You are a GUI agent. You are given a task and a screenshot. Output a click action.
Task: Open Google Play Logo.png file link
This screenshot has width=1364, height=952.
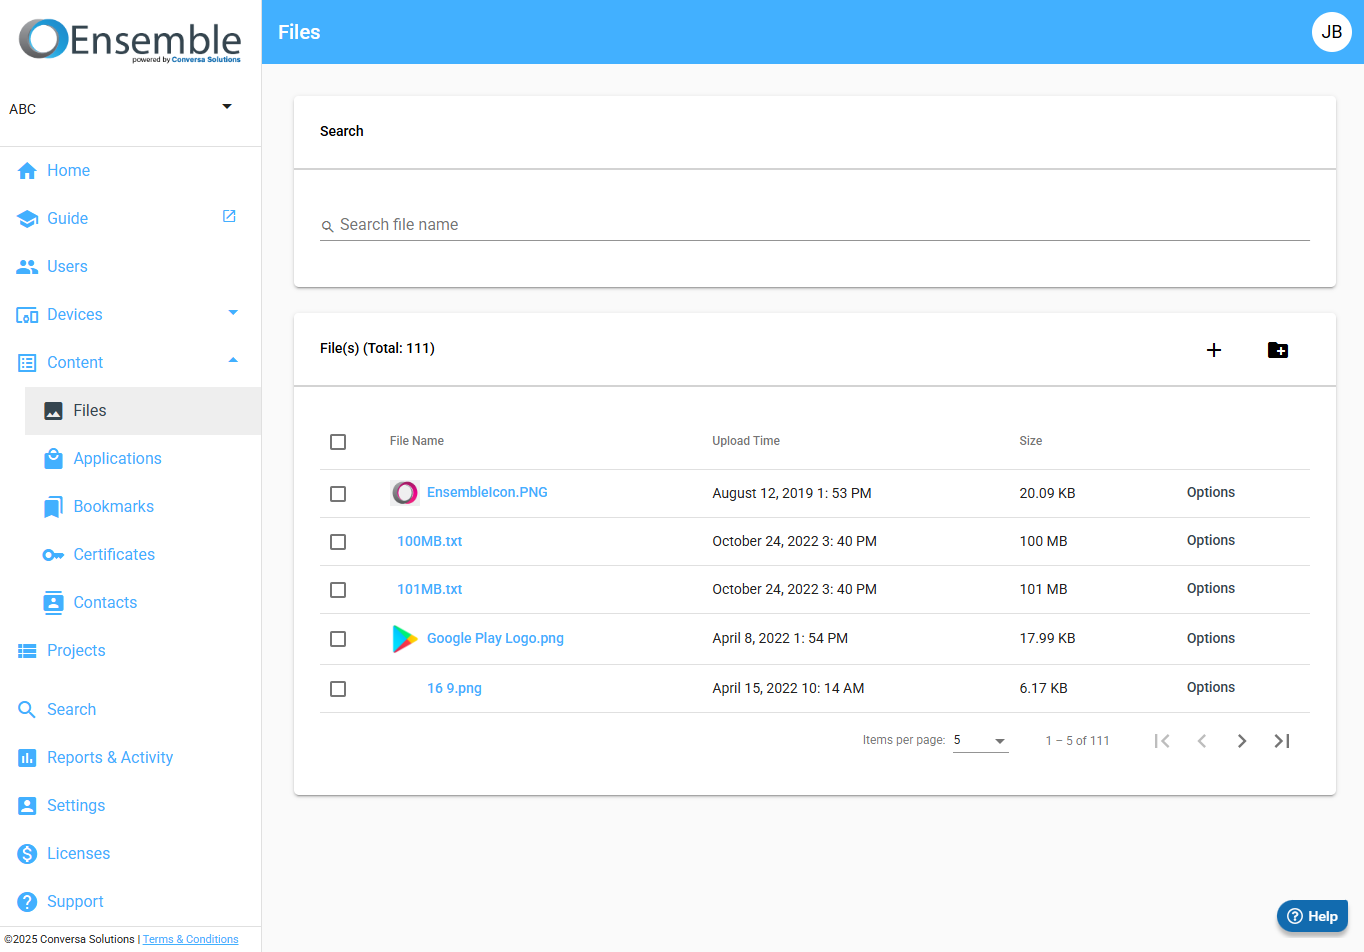(x=495, y=638)
